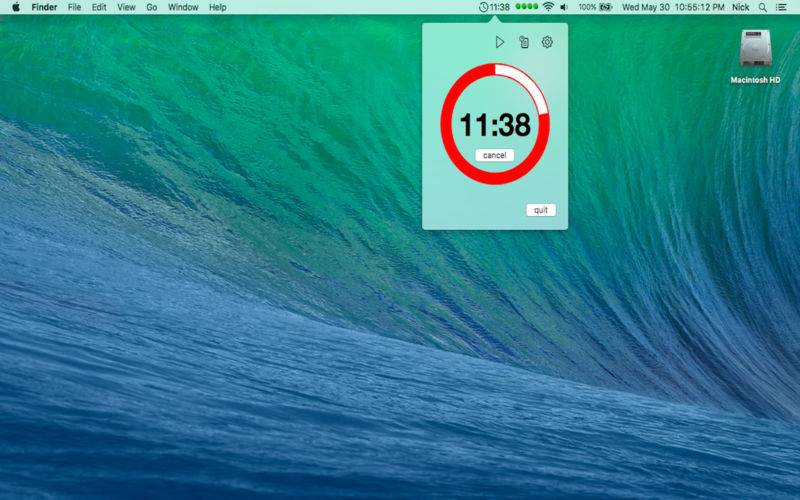Open the Edit menu
Screen dimensions: 800x500
[x=99, y=7]
